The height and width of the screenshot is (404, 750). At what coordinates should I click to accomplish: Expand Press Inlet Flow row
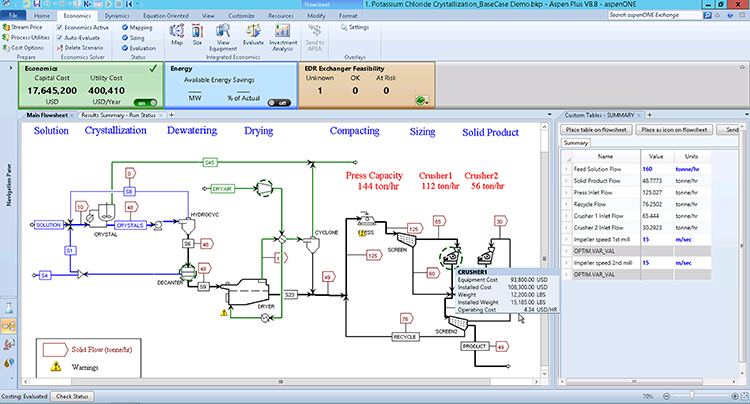[x=566, y=192]
